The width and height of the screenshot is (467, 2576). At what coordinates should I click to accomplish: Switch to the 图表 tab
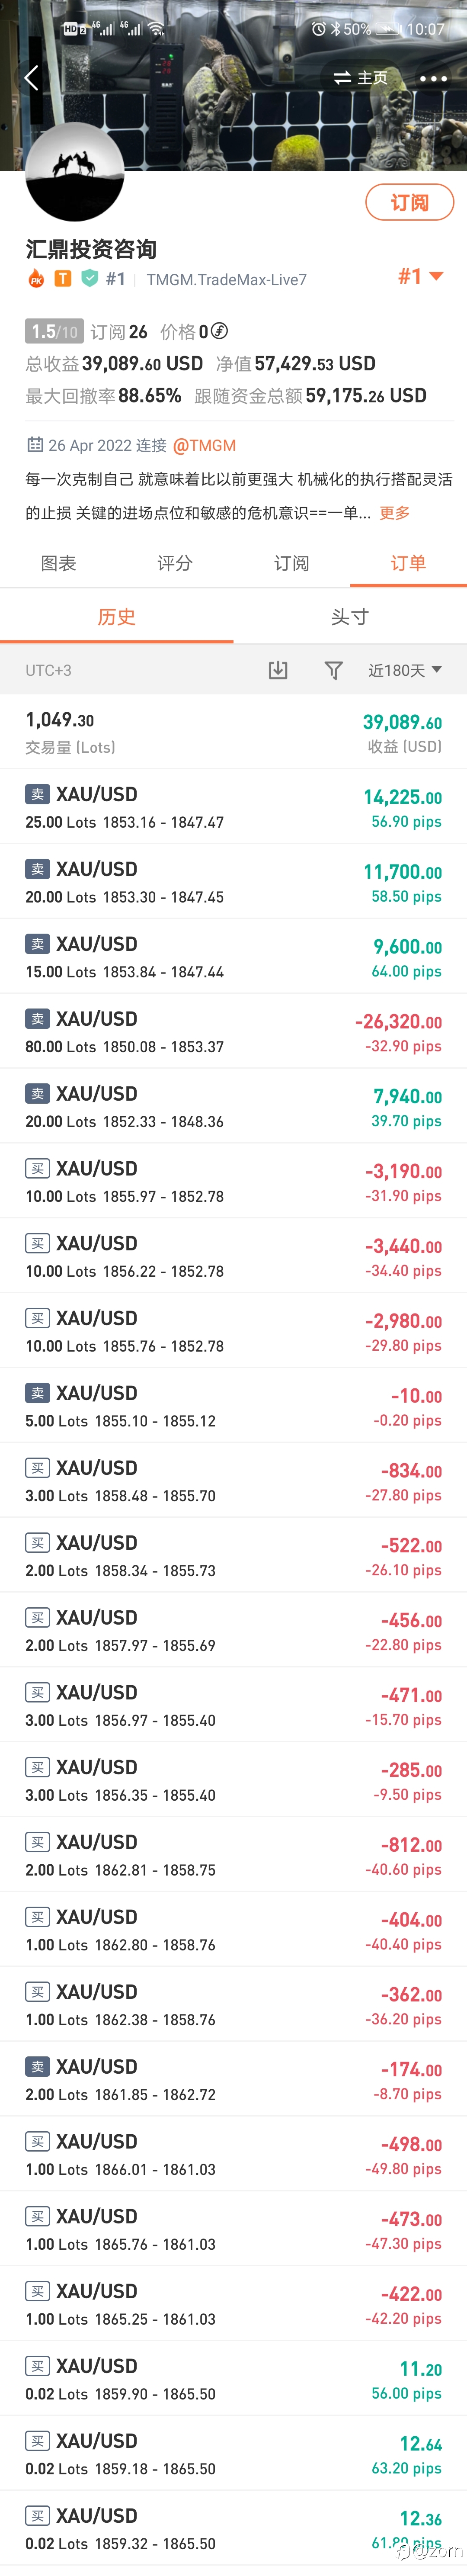click(58, 563)
